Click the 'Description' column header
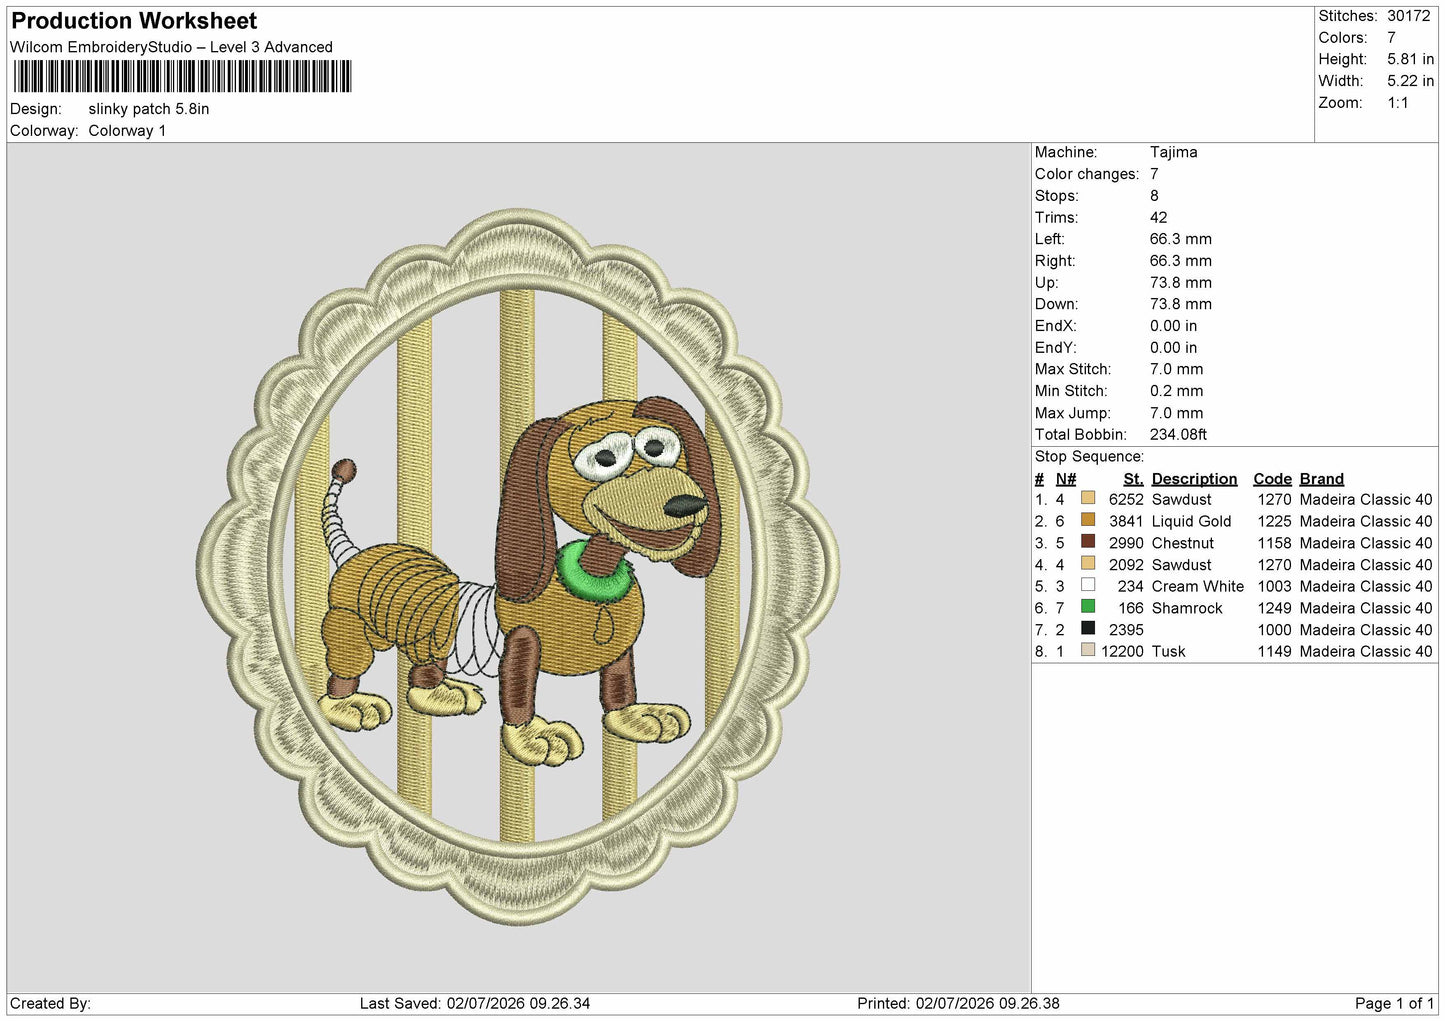1445x1021 pixels. point(1194,479)
